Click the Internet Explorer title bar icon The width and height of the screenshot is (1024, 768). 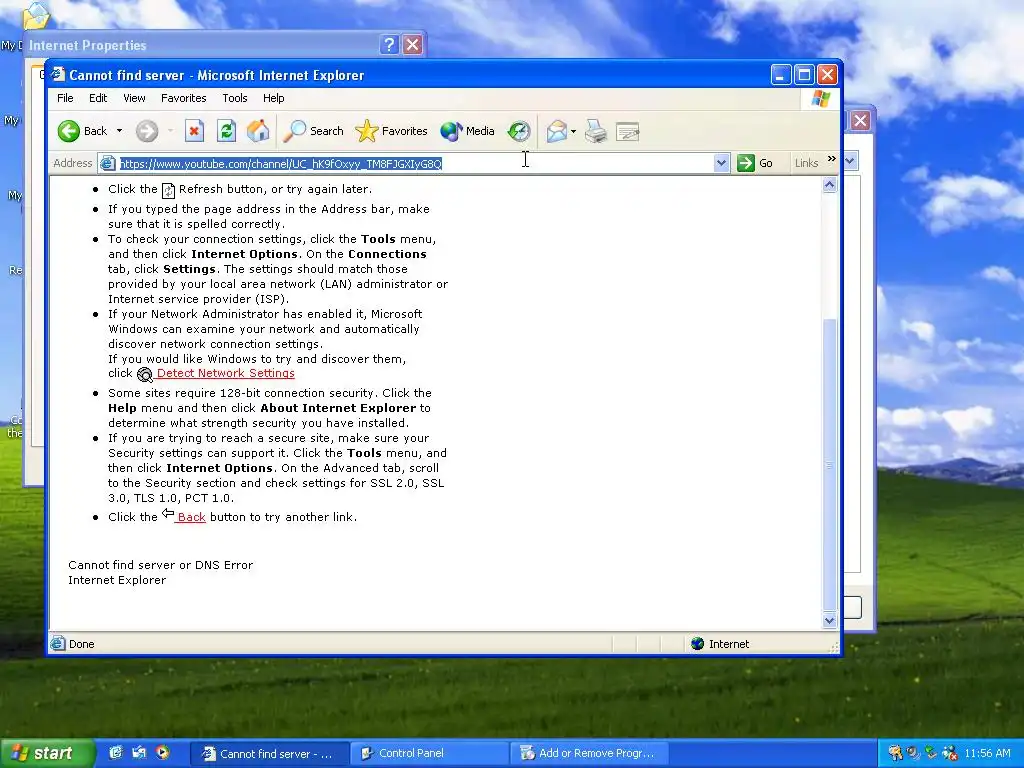59,74
